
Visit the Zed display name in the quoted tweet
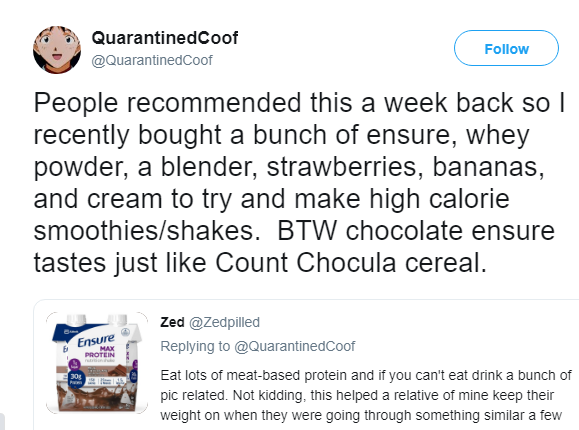tap(172, 322)
